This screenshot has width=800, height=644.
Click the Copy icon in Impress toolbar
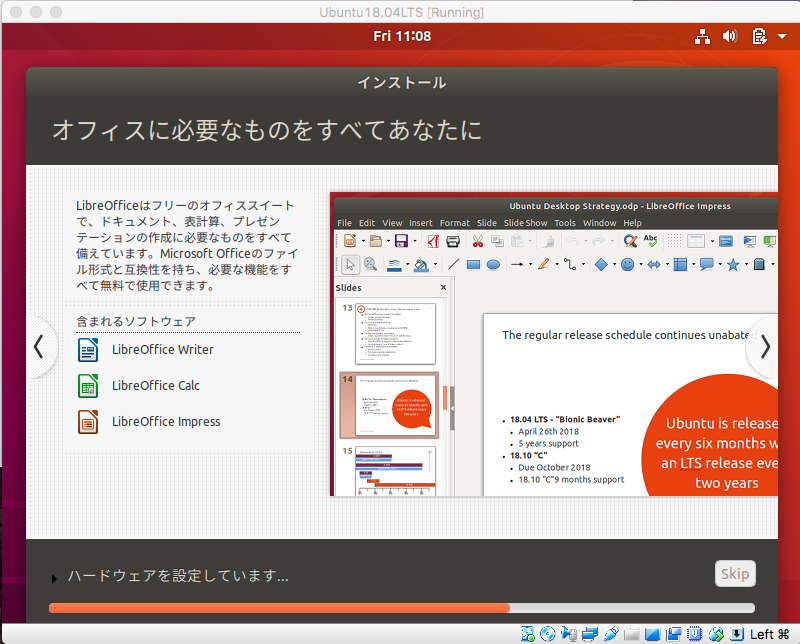(497, 241)
